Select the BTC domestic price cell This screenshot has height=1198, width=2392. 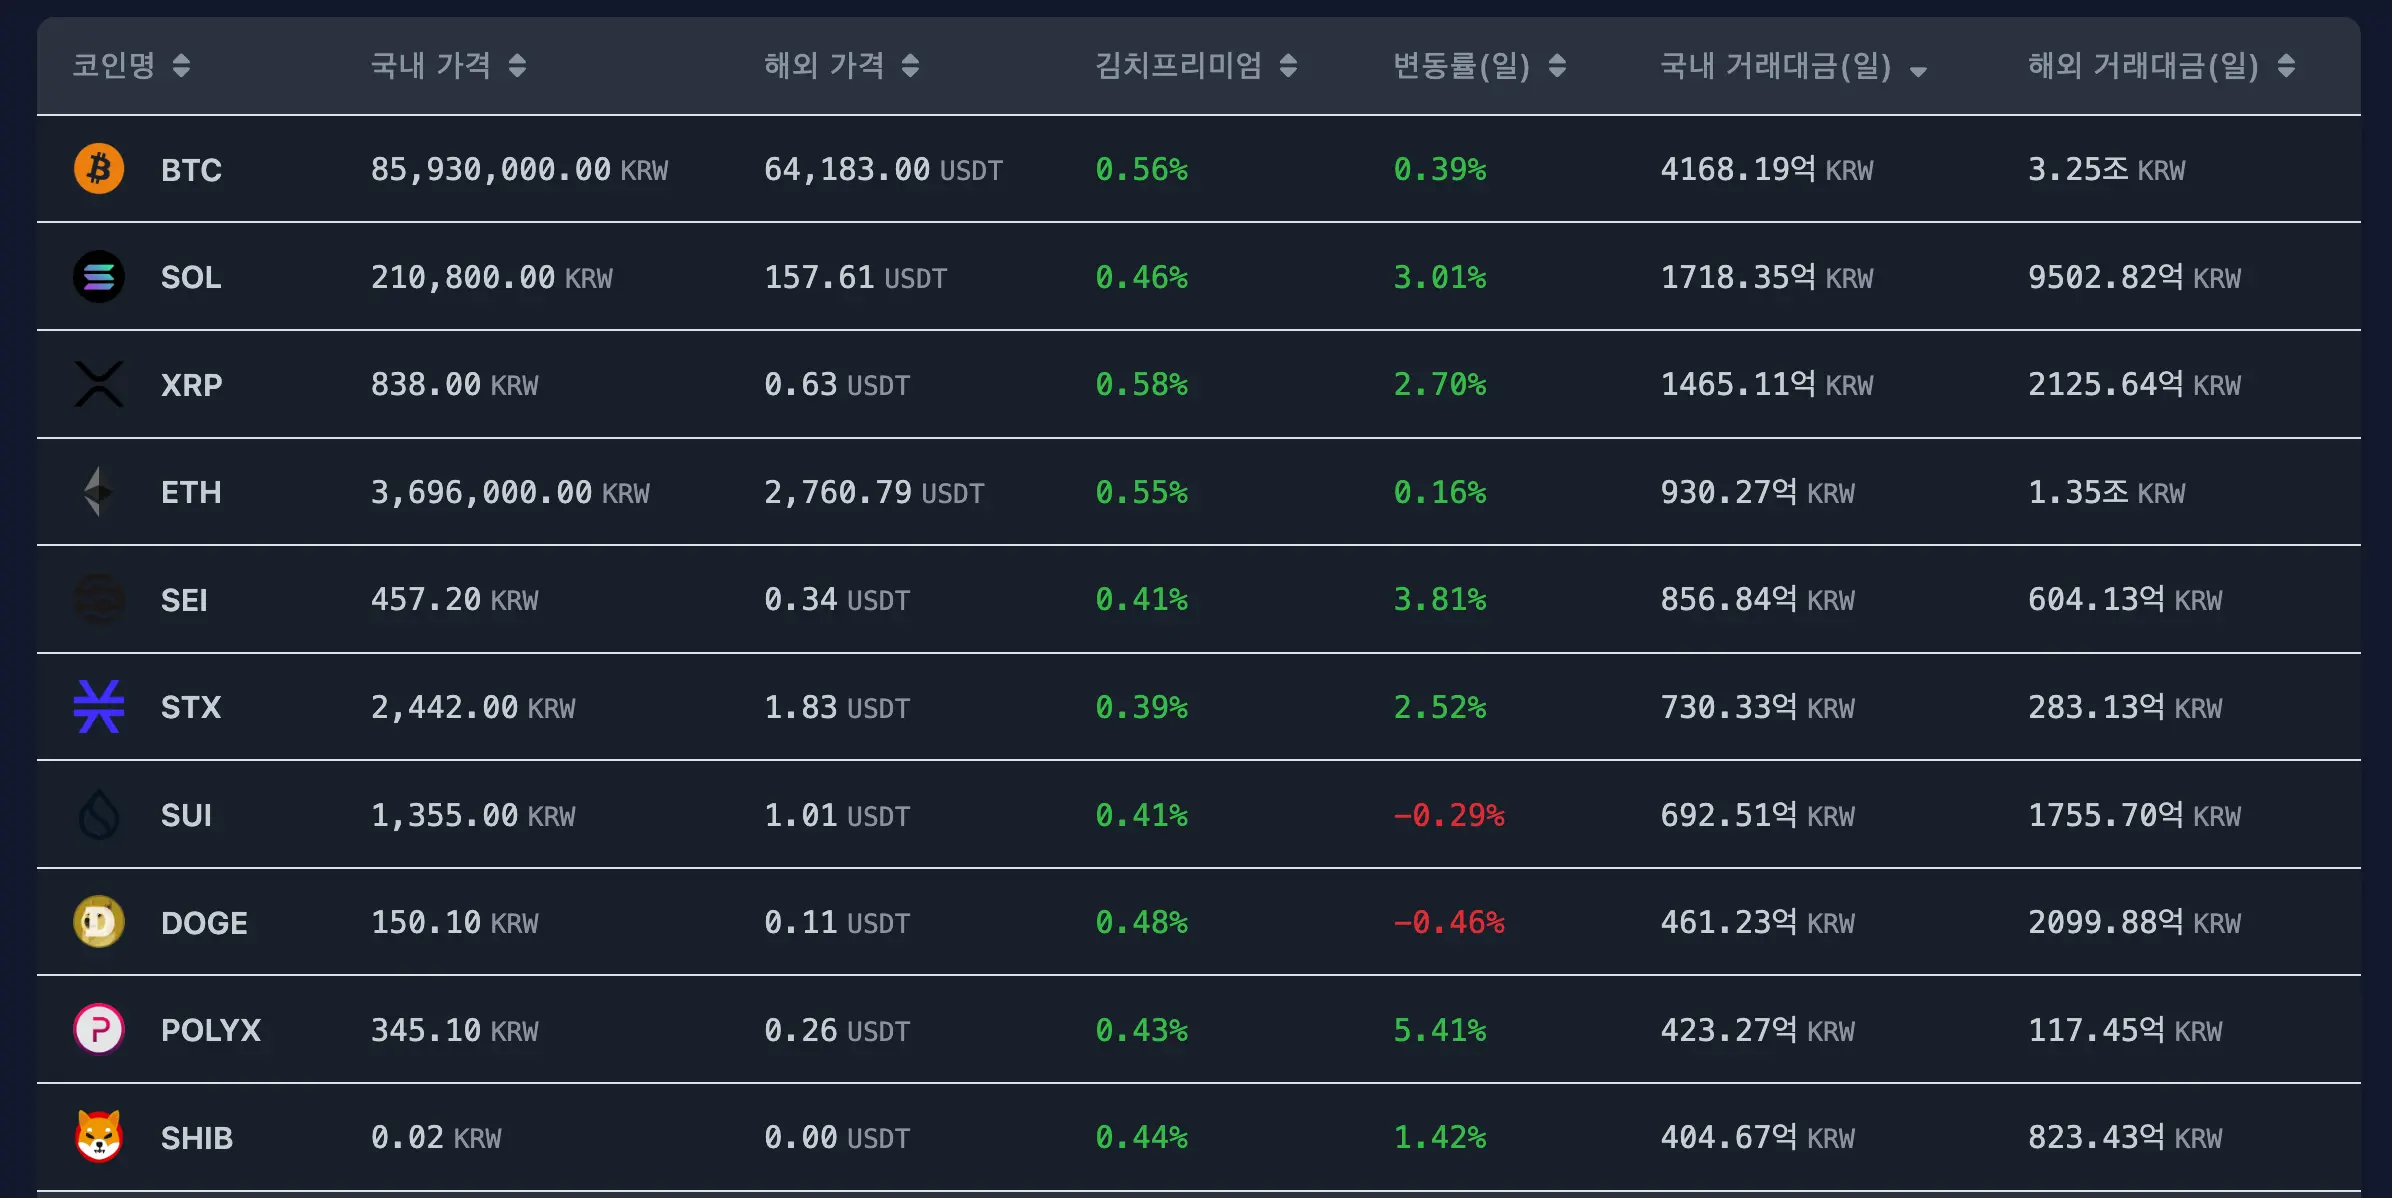pos(519,170)
